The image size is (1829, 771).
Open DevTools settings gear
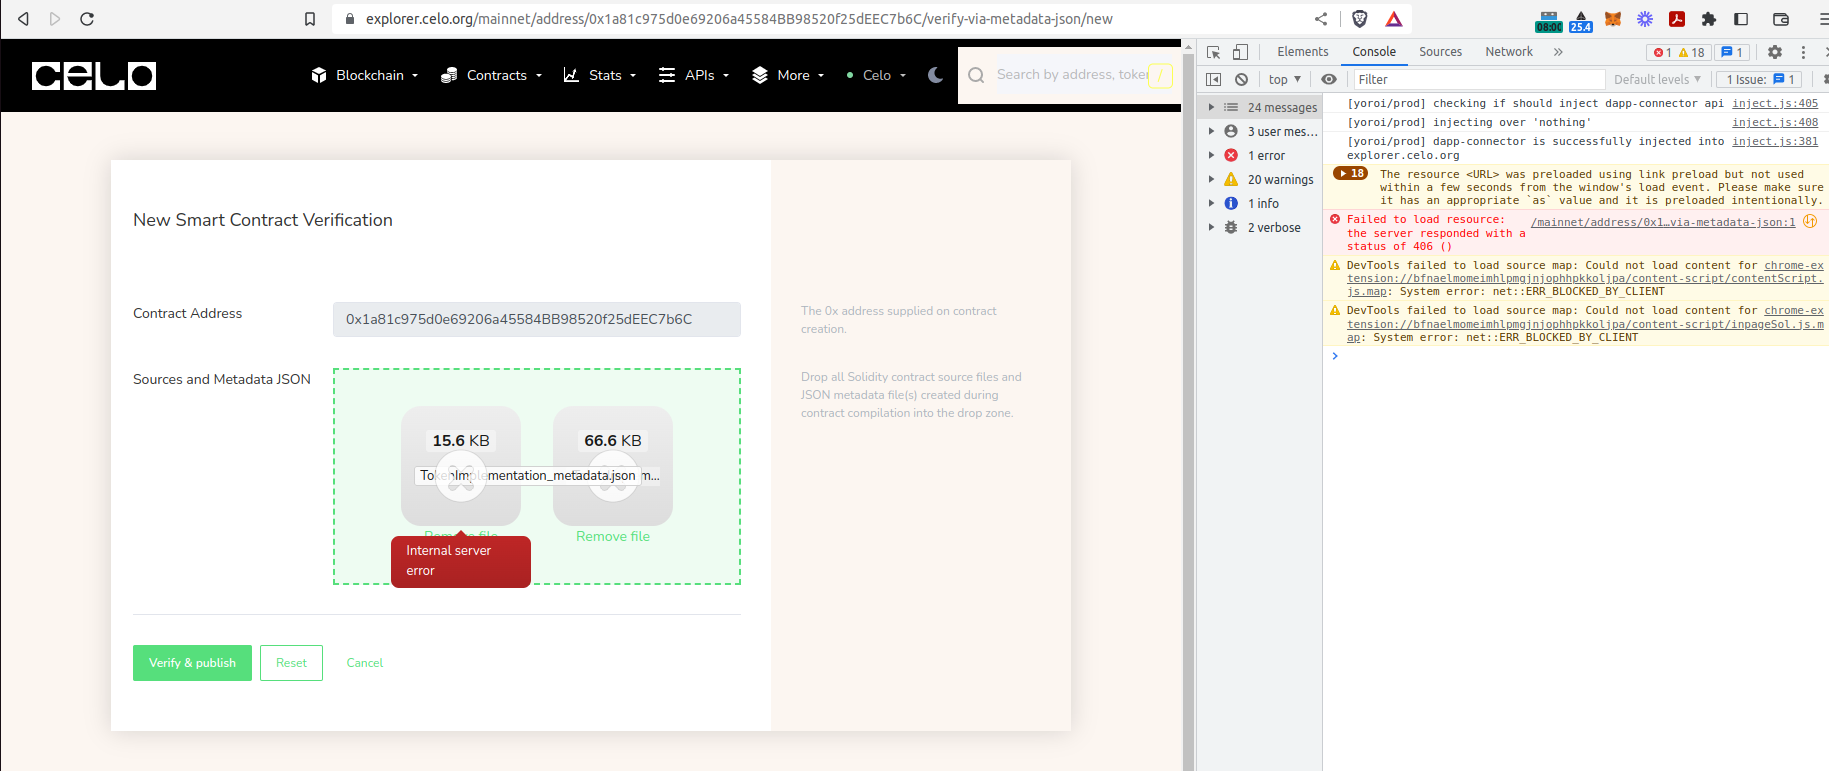coord(1775,52)
